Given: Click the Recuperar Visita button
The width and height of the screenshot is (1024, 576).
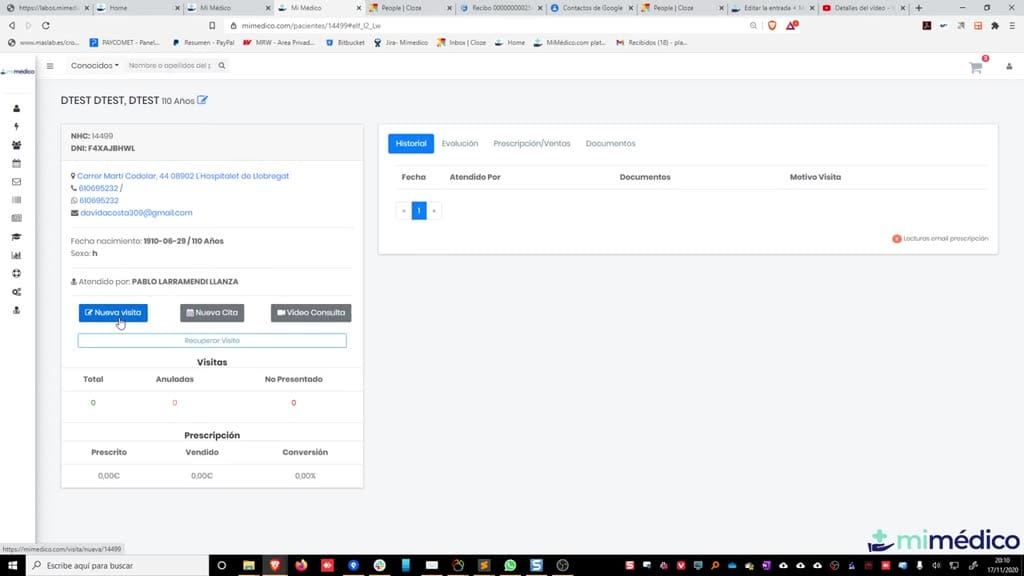Looking at the screenshot, I should [x=212, y=340].
